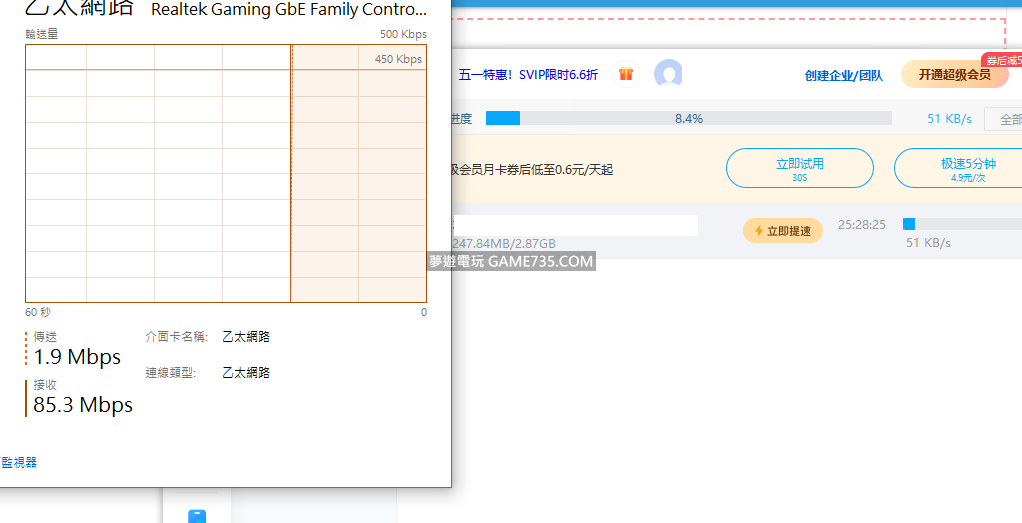Click the blue icon below Task Manager
Viewport: 1022px width, 523px height.
[197, 516]
